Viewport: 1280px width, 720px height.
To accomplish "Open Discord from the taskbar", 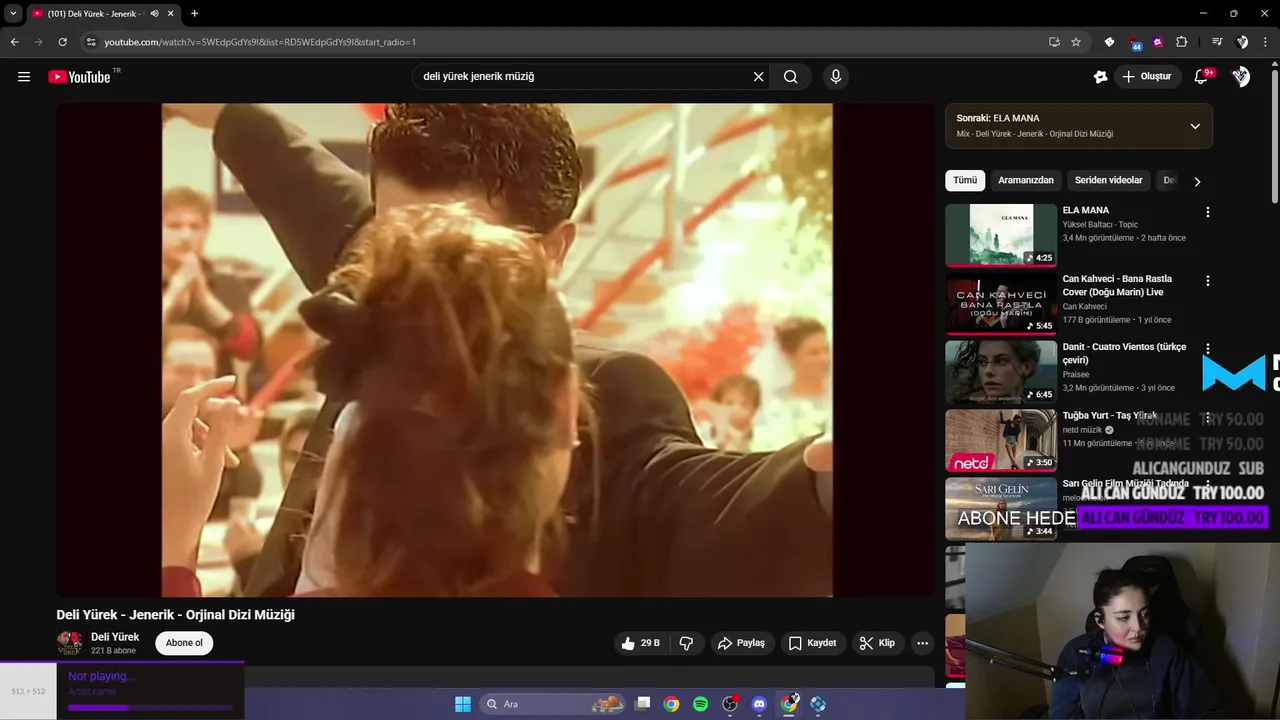I will (x=759, y=704).
